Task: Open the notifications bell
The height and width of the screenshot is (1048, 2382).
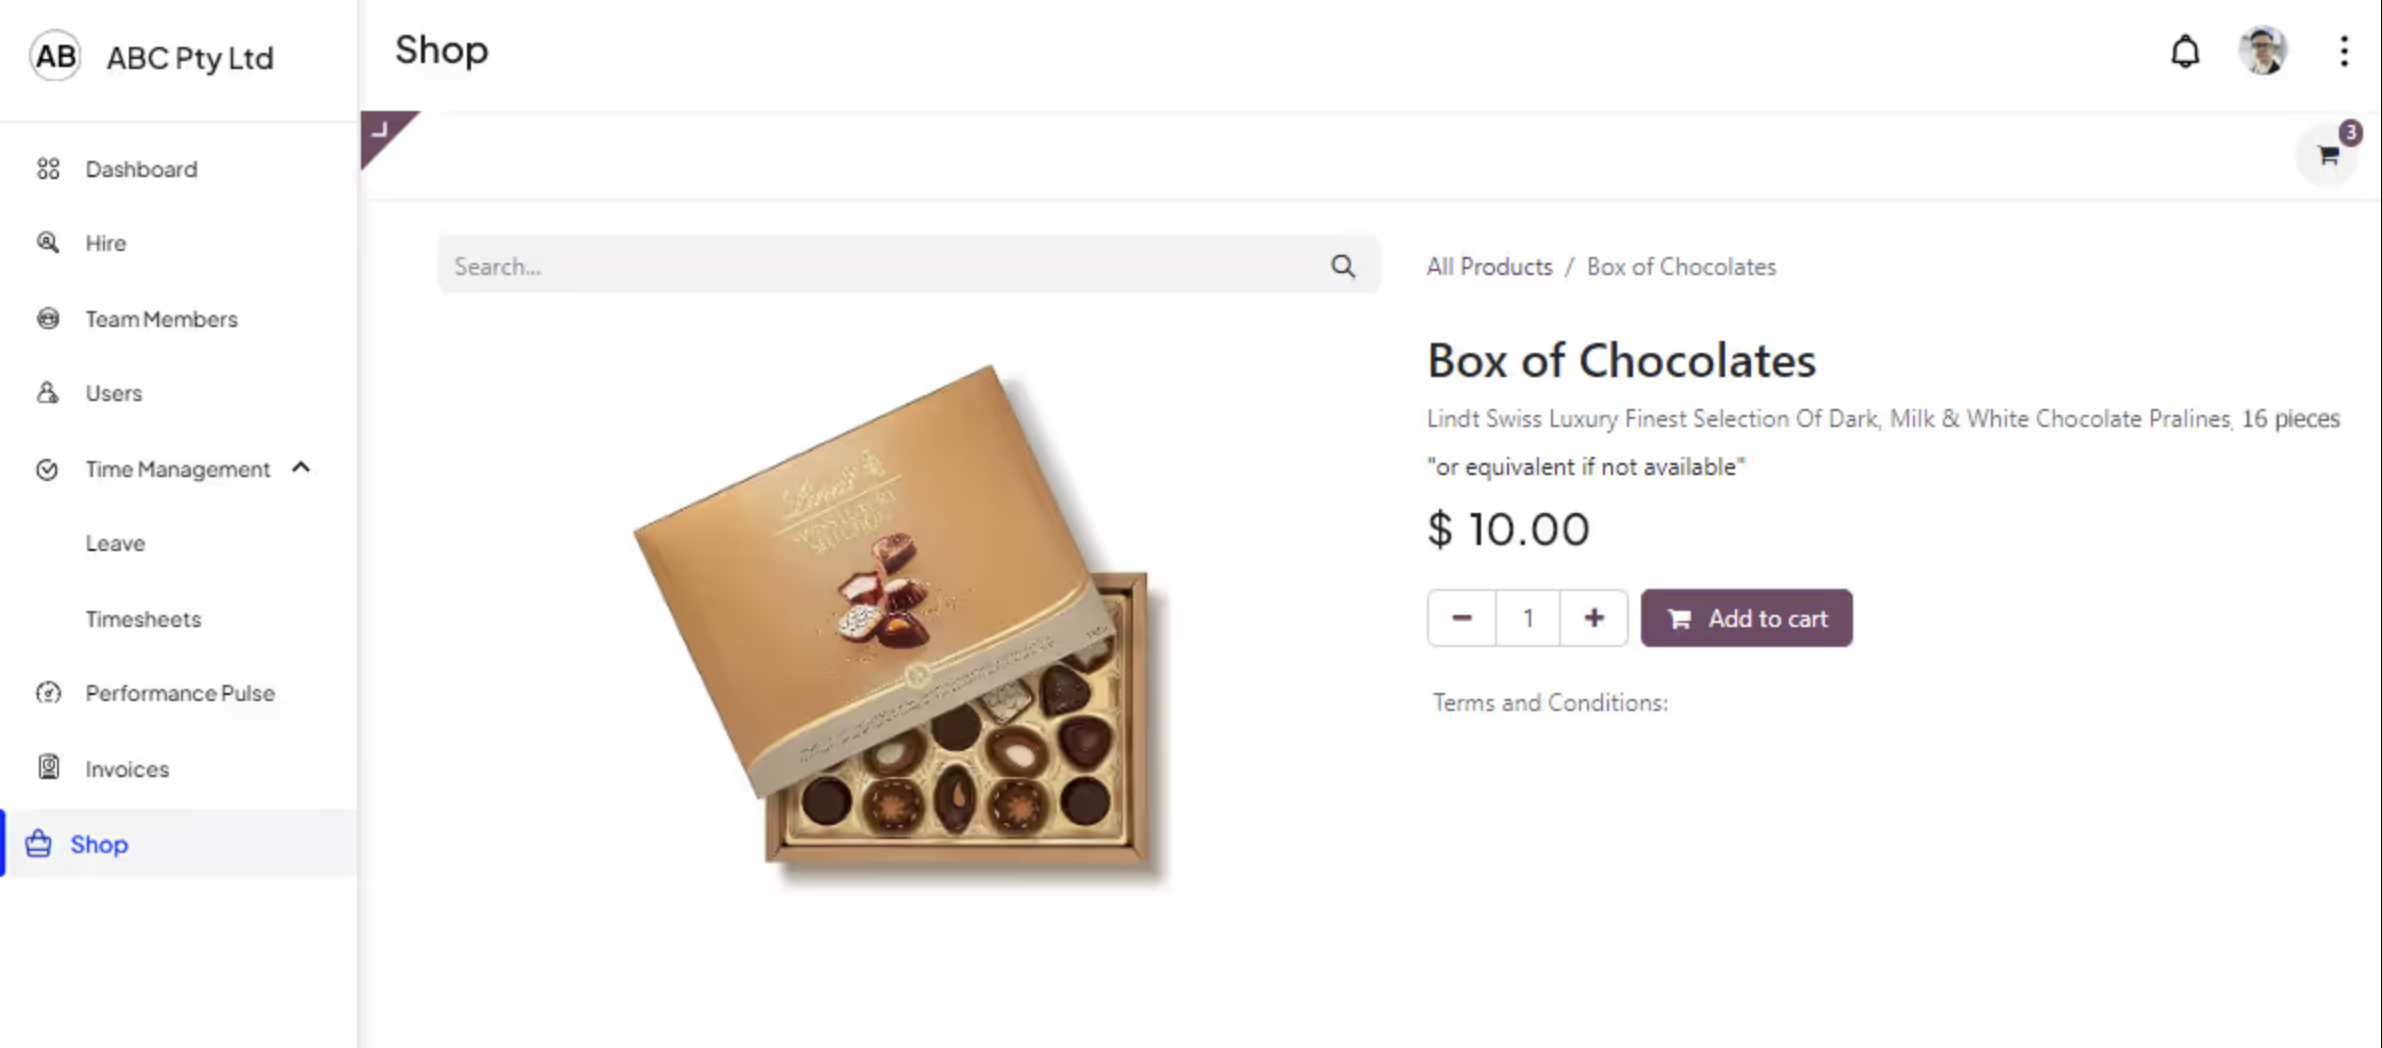Action: (x=2185, y=51)
